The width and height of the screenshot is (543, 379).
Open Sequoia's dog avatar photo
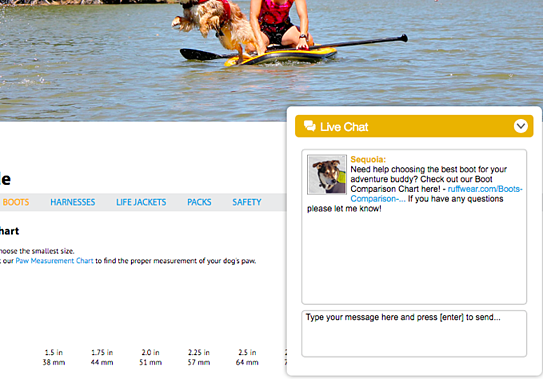click(327, 174)
